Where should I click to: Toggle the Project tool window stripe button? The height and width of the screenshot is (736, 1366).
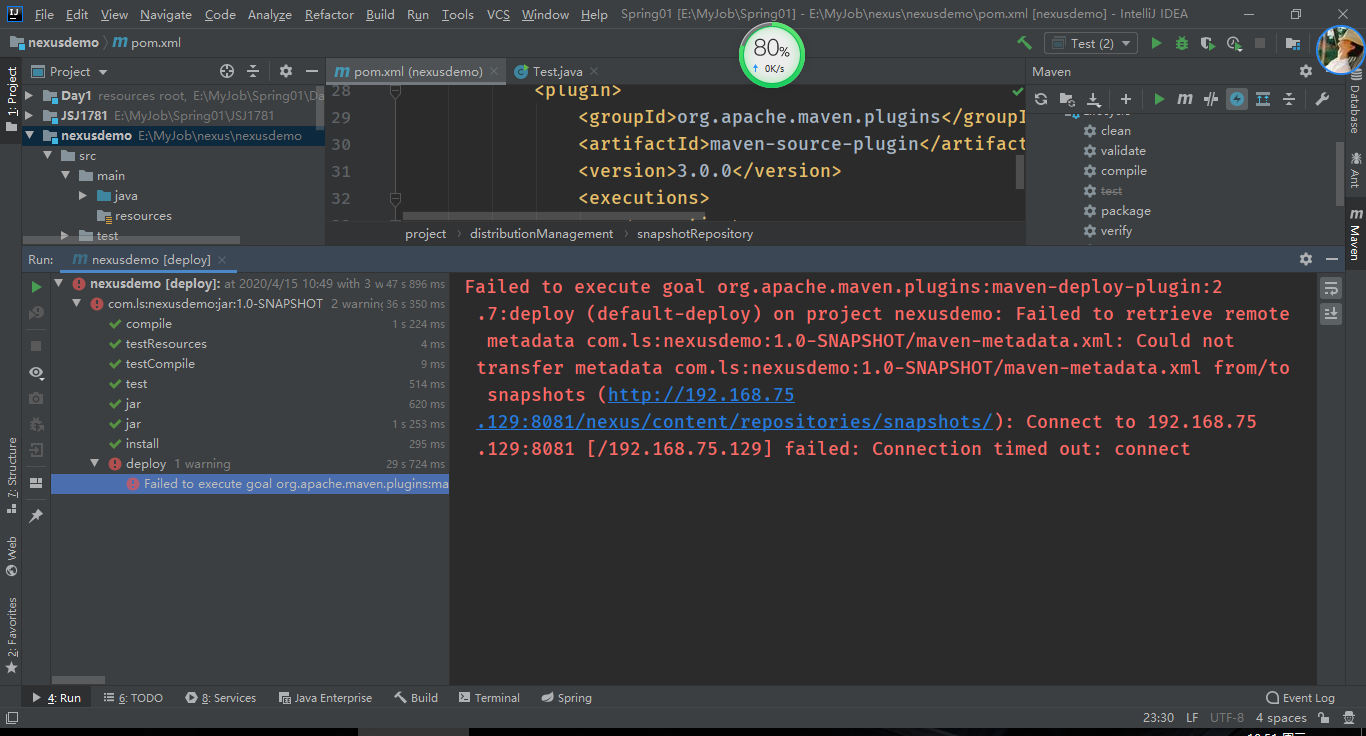point(12,98)
